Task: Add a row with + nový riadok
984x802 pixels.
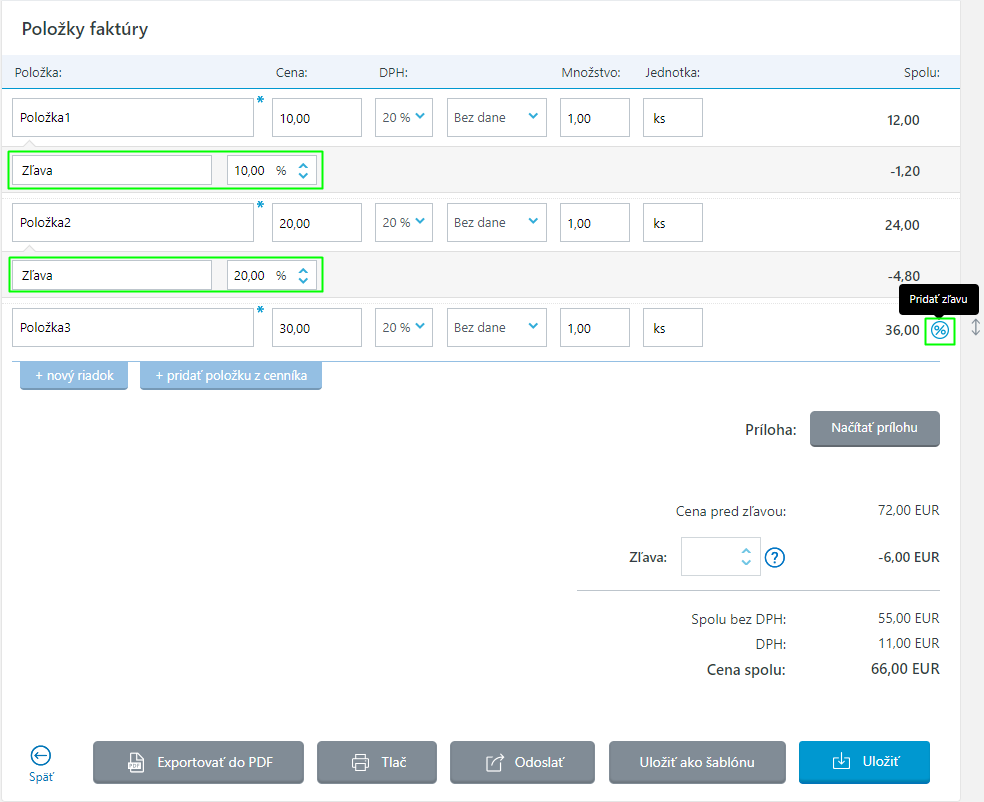Action: 74,376
